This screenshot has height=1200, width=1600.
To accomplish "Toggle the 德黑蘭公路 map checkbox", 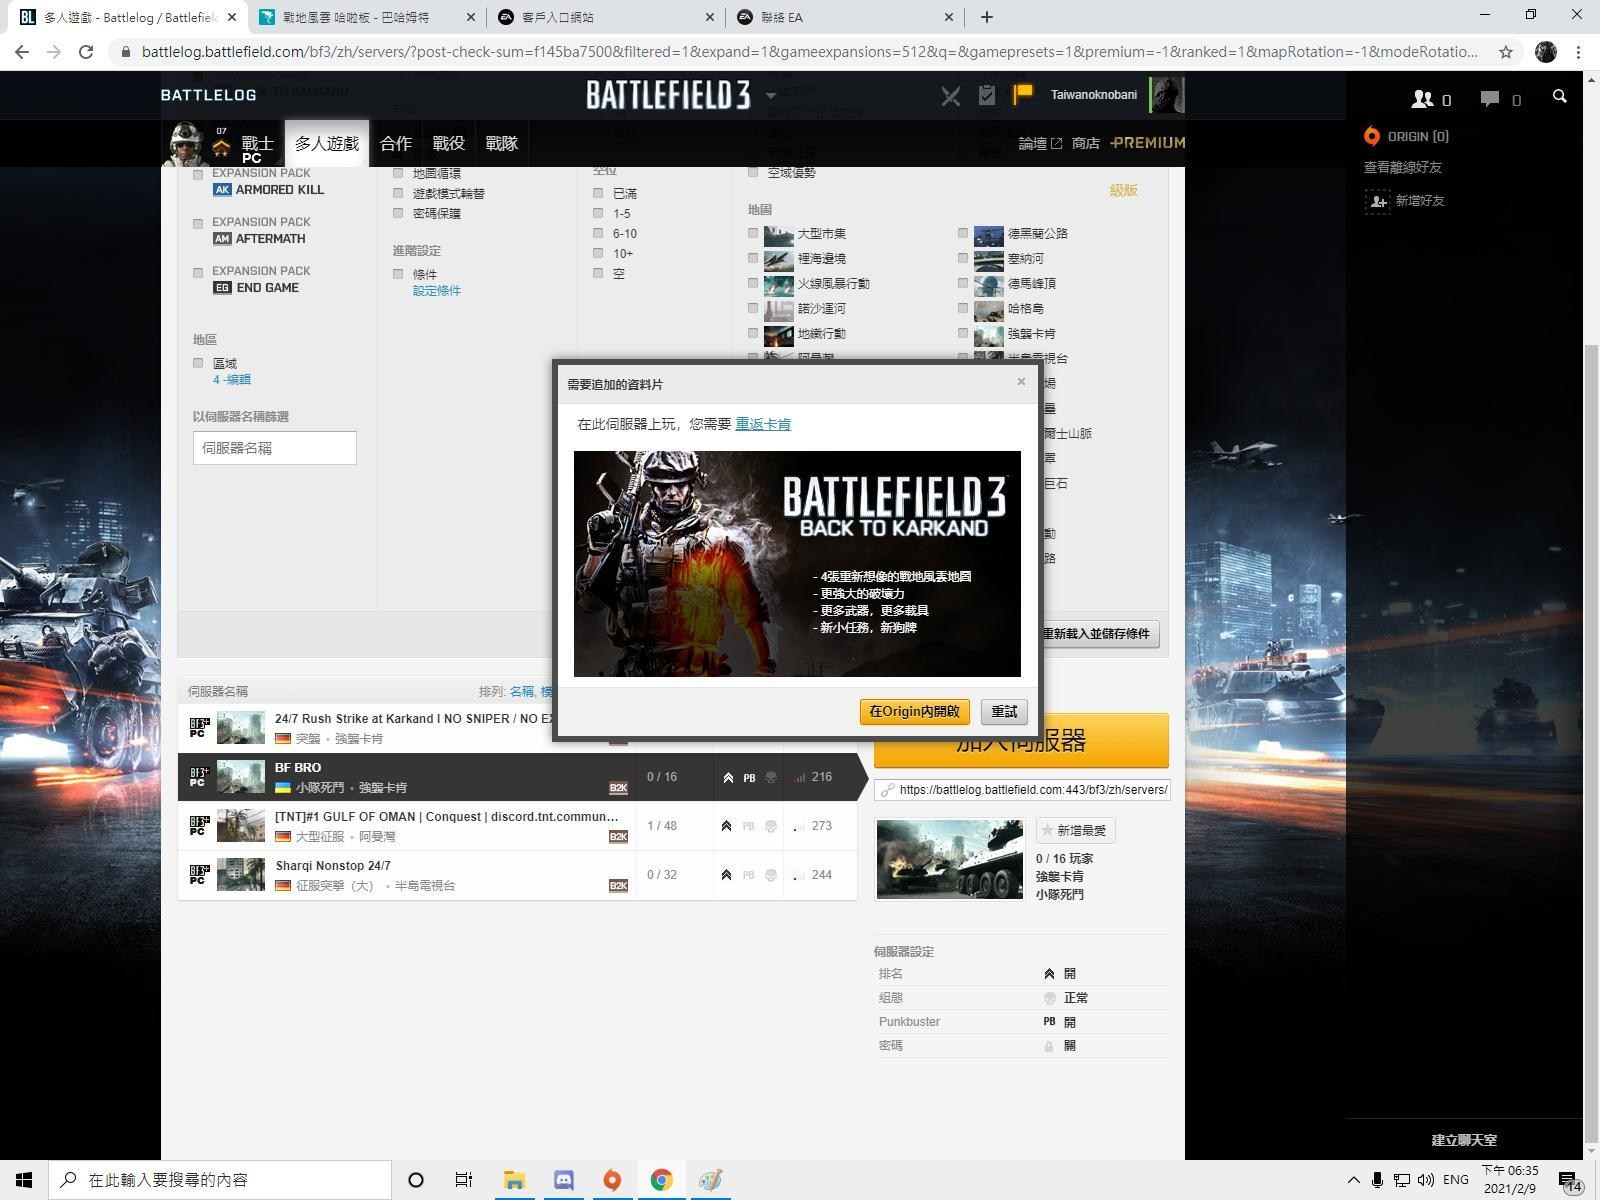I will [x=963, y=233].
